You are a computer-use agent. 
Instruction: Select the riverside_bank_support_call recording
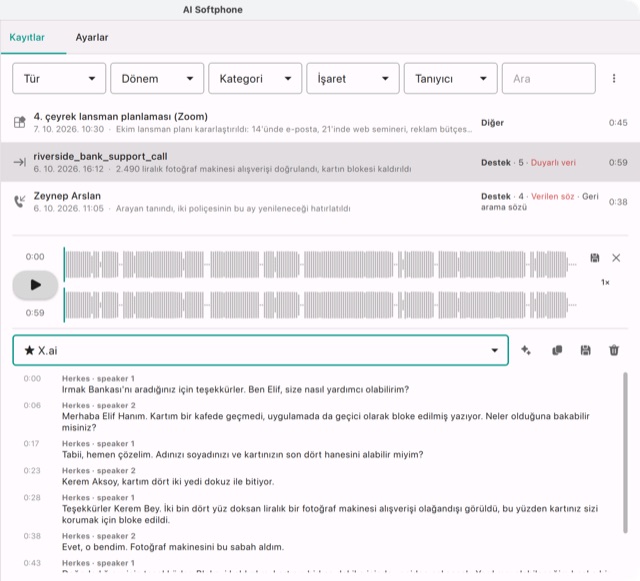[320, 162]
